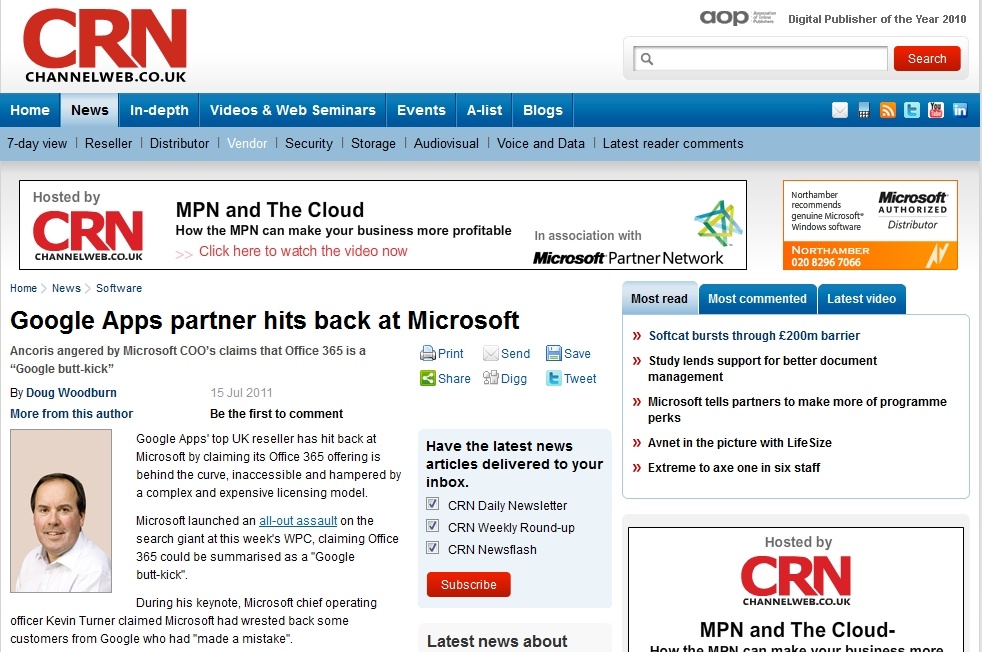Follow the all-out assault link
Image resolution: width=982 pixels, height=652 pixels.
[x=298, y=520]
